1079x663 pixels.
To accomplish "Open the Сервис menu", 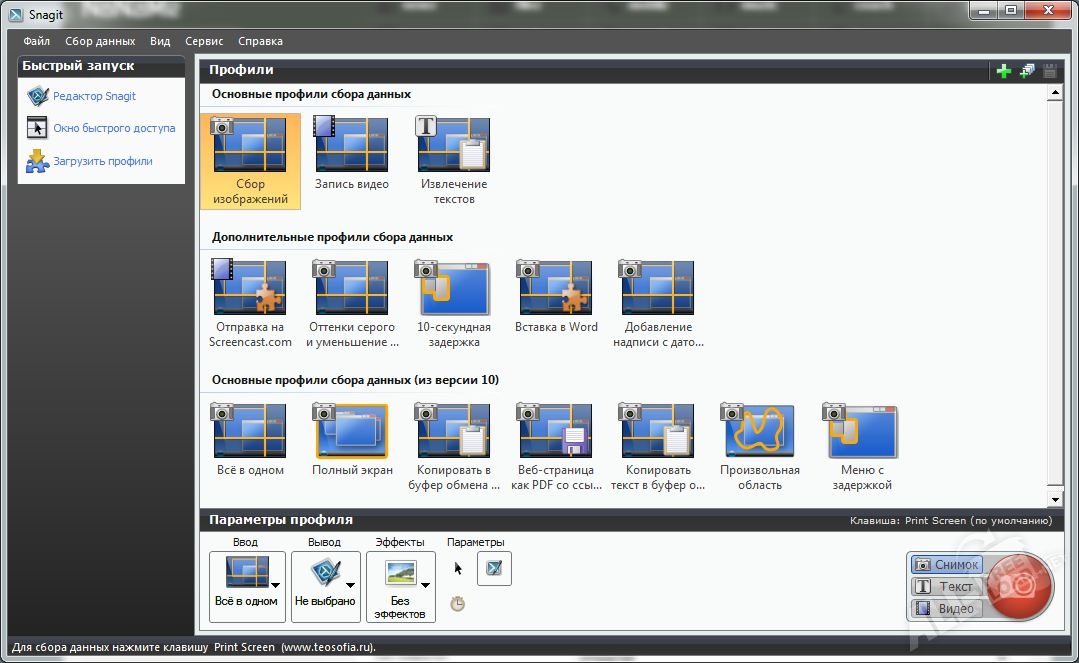I will [x=204, y=41].
